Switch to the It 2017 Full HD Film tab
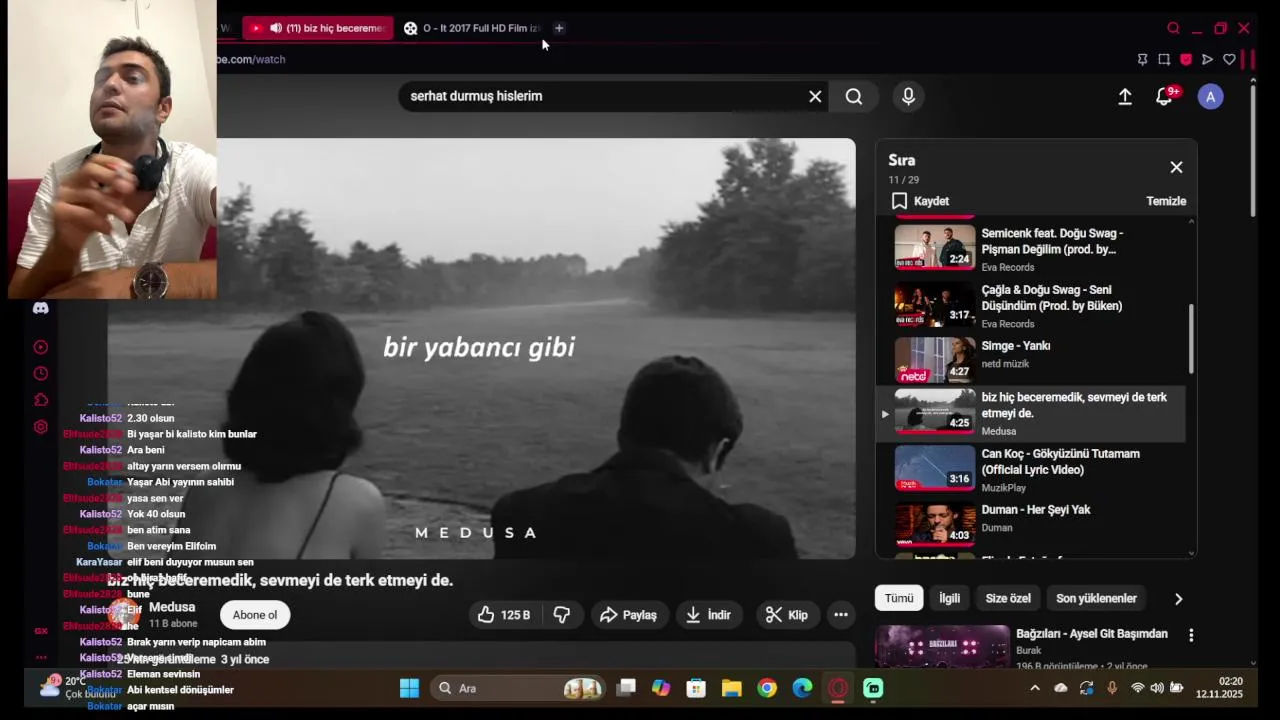This screenshot has width=1280, height=720. point(471,28)
